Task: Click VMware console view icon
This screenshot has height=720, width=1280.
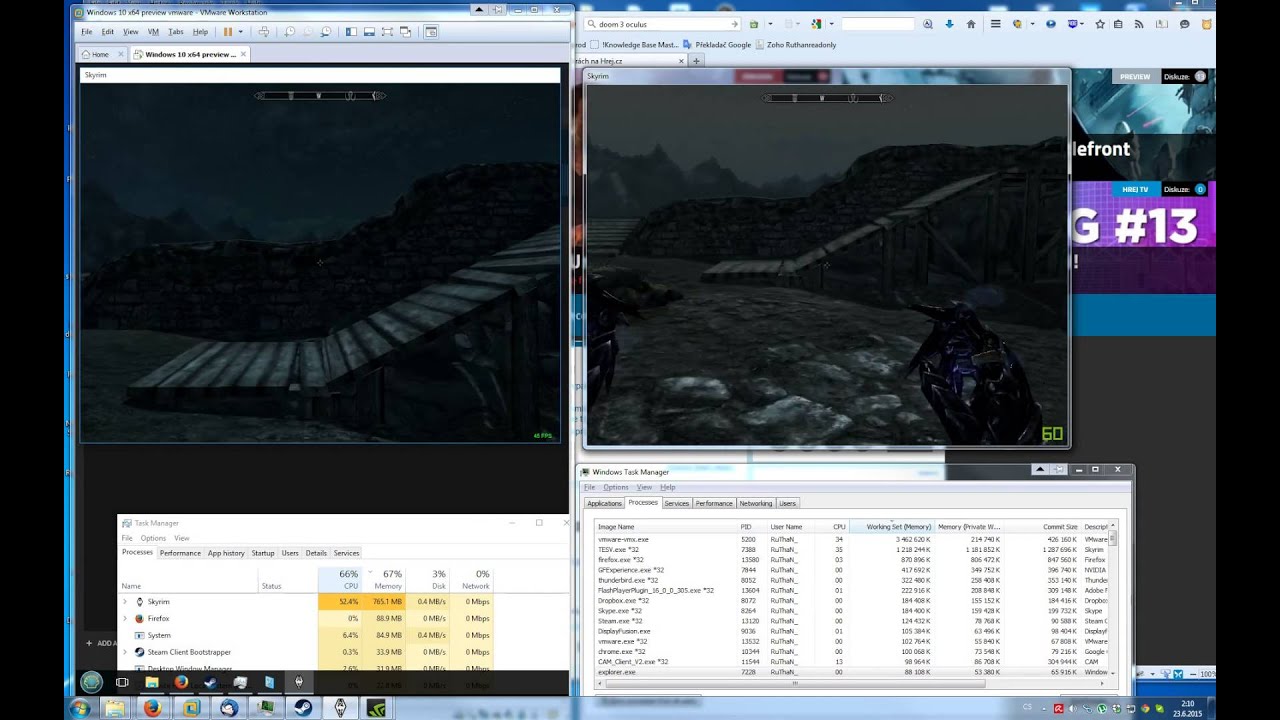Action: click(x=431, y=32)
